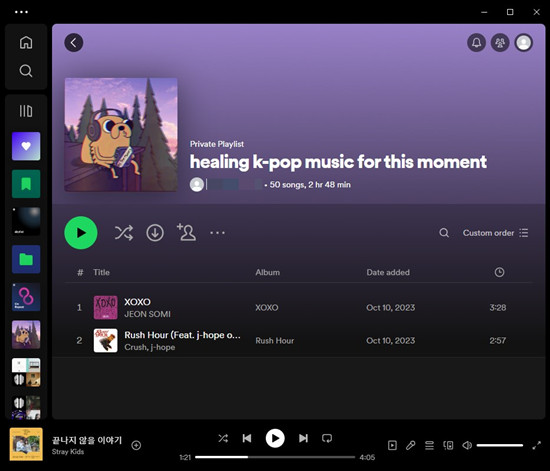This screenshot has height=471, width=550.
Task: Go to Home in the sidebar
Action: tap(26, 42)
